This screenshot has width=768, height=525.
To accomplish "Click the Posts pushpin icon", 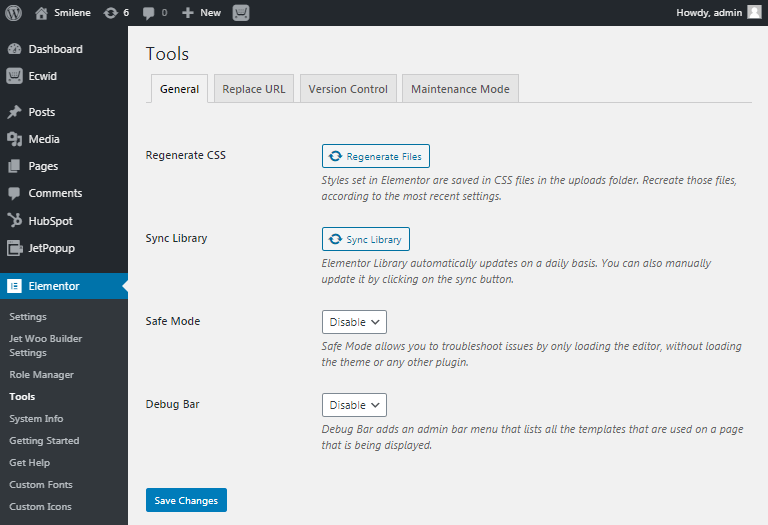I will [x=15, y=112].
